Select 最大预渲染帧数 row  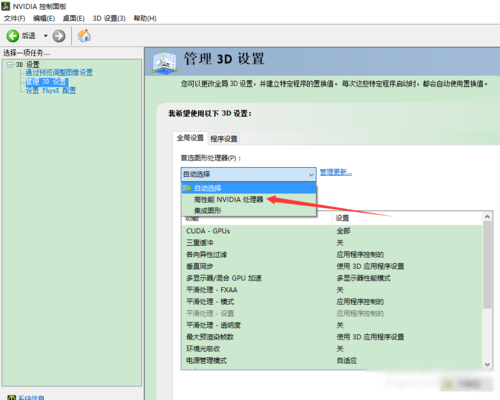coord(332,337)
